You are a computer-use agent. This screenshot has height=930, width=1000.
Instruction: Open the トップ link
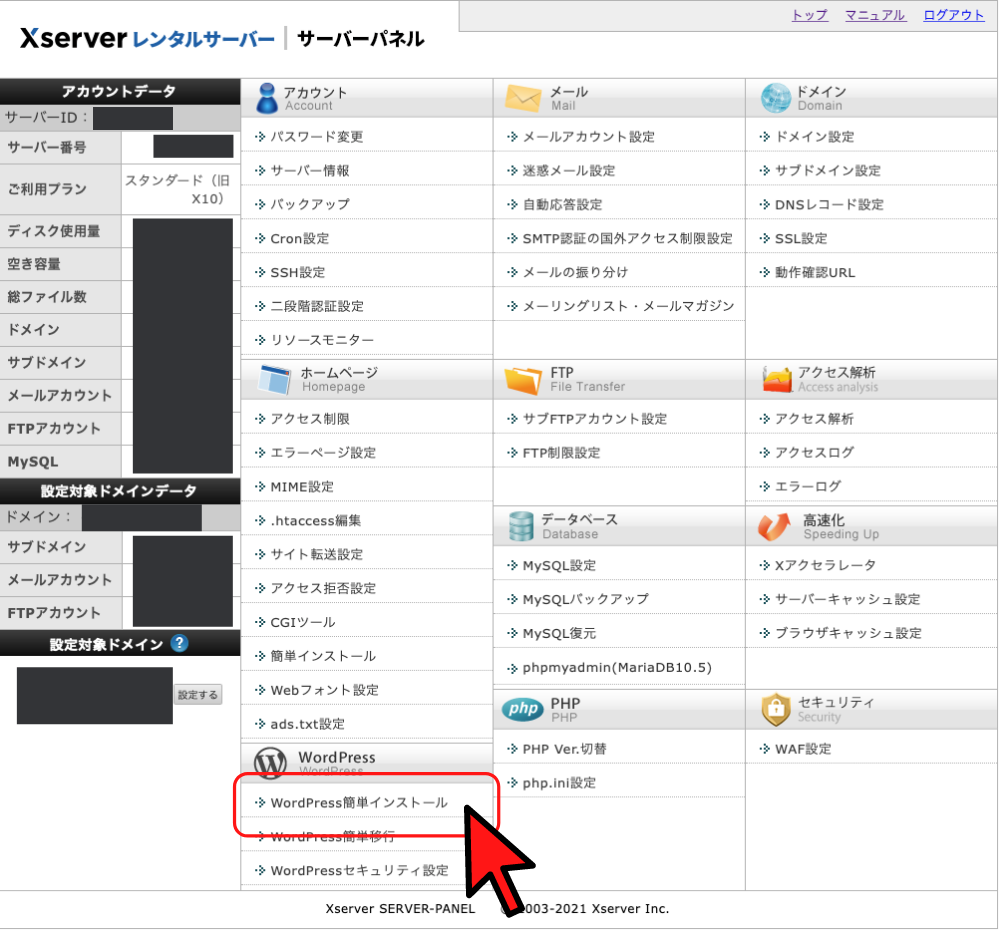810,15
